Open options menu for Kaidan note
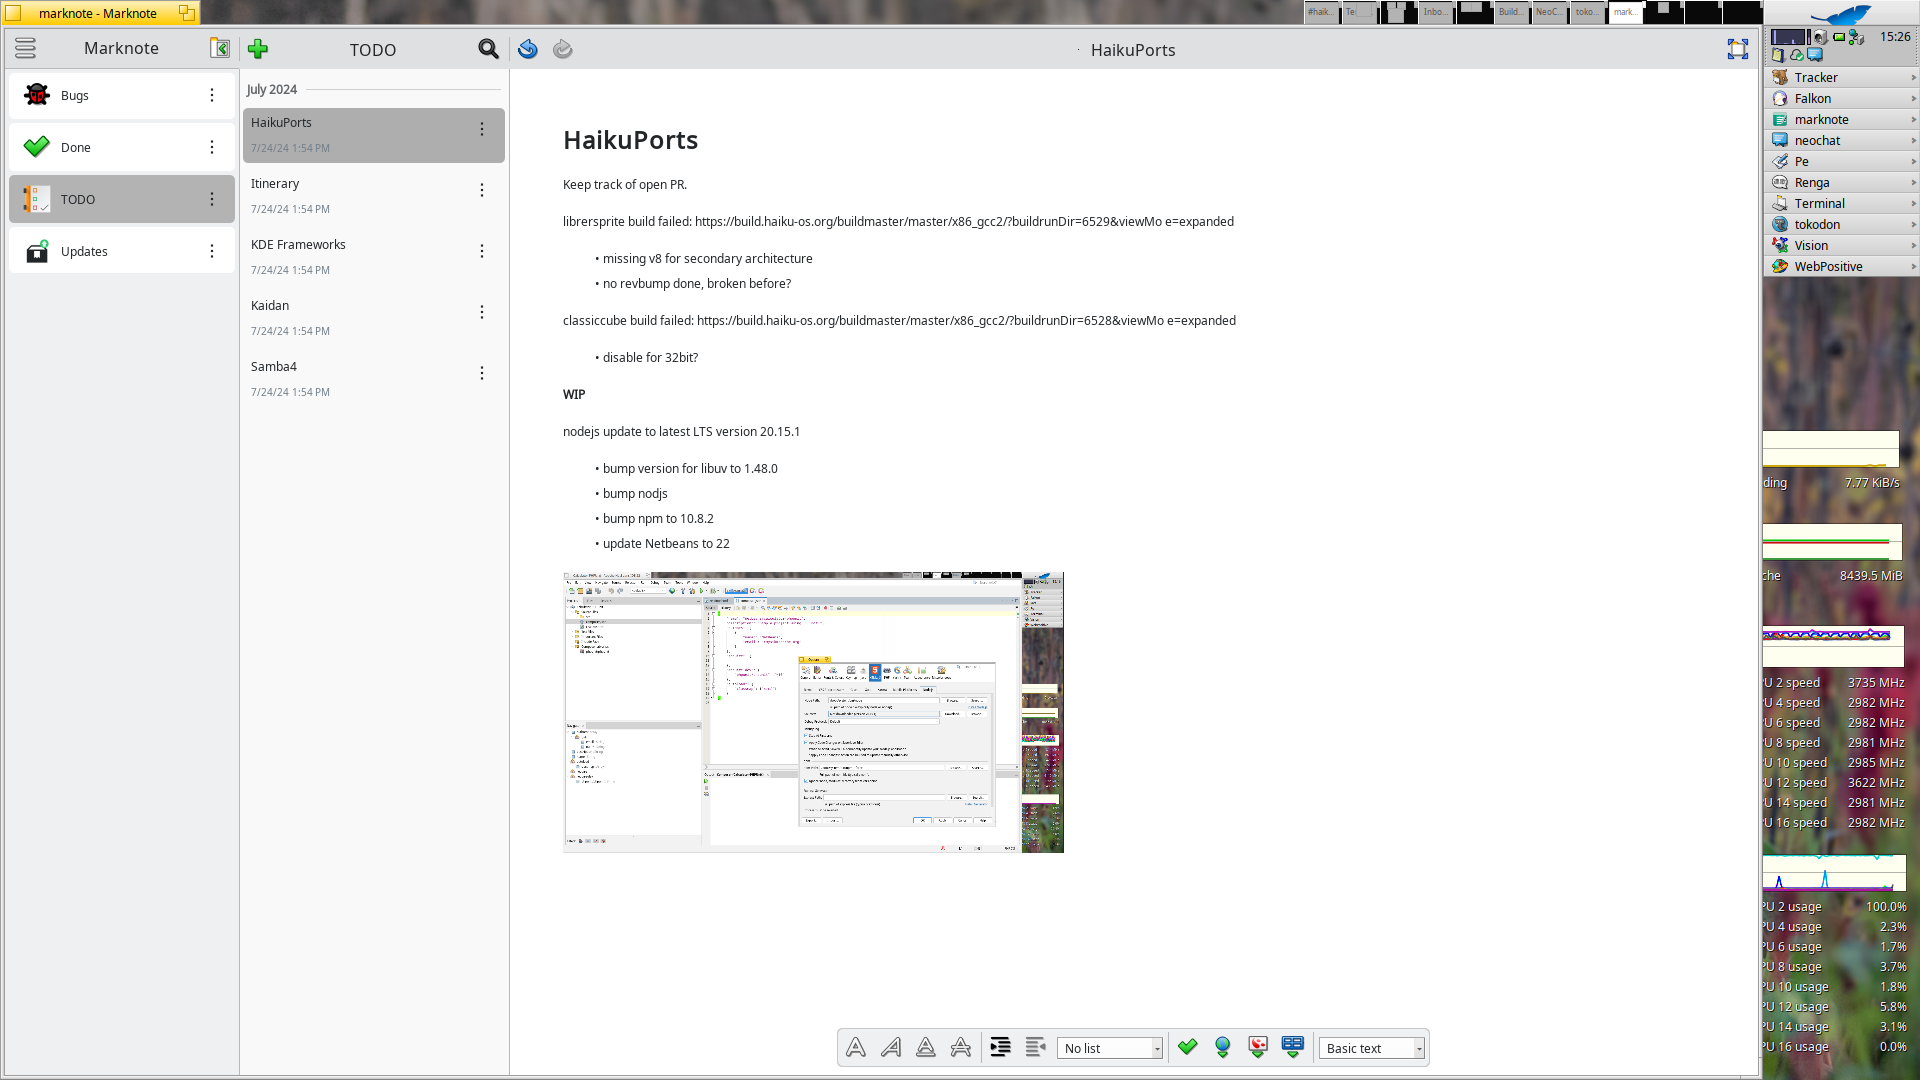The image size is (1920, 1080). coord(482,312)
